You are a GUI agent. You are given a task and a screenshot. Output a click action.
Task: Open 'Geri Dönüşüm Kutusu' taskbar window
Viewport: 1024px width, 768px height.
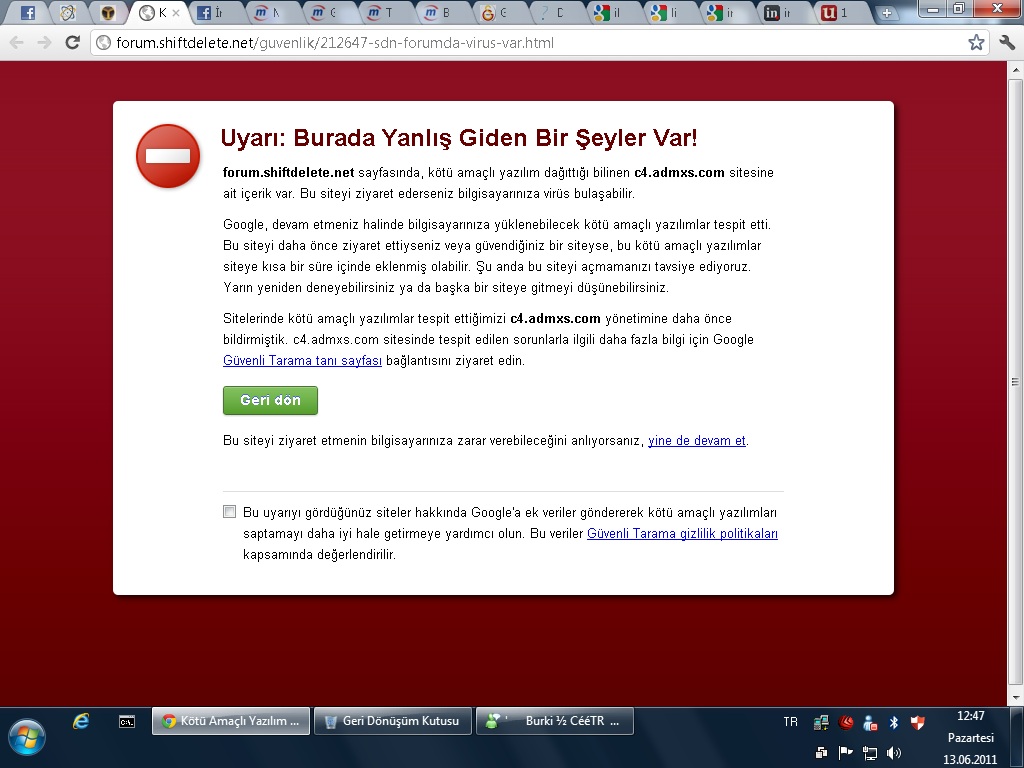pyautogui.click(x=392, y=722)
